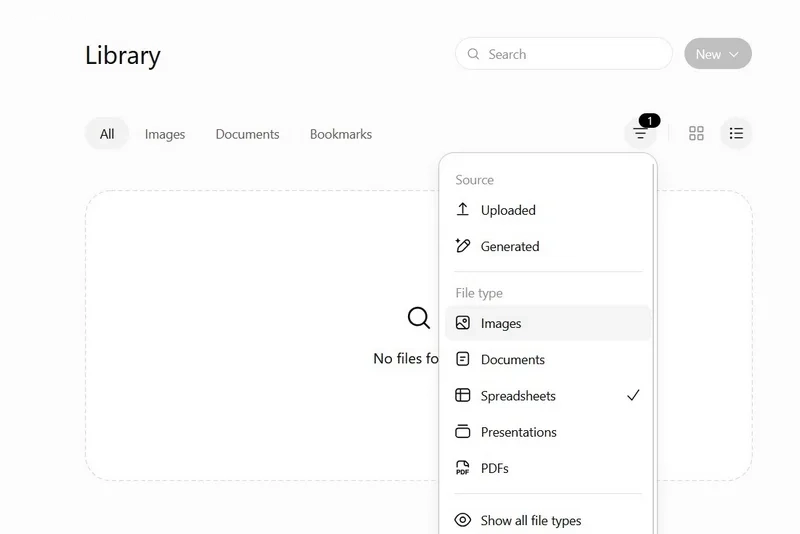Click the No files found message

pyautogui.click(x=406, y=358)
